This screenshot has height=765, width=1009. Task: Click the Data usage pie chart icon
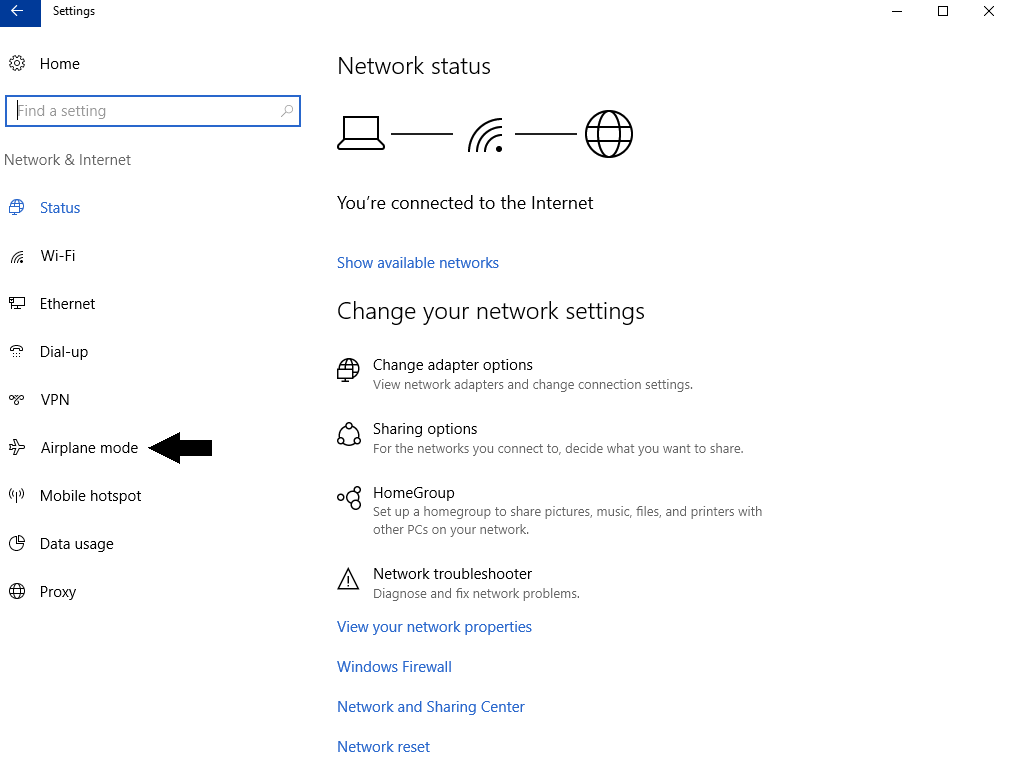pyautogui.click(x=17, y=544)
